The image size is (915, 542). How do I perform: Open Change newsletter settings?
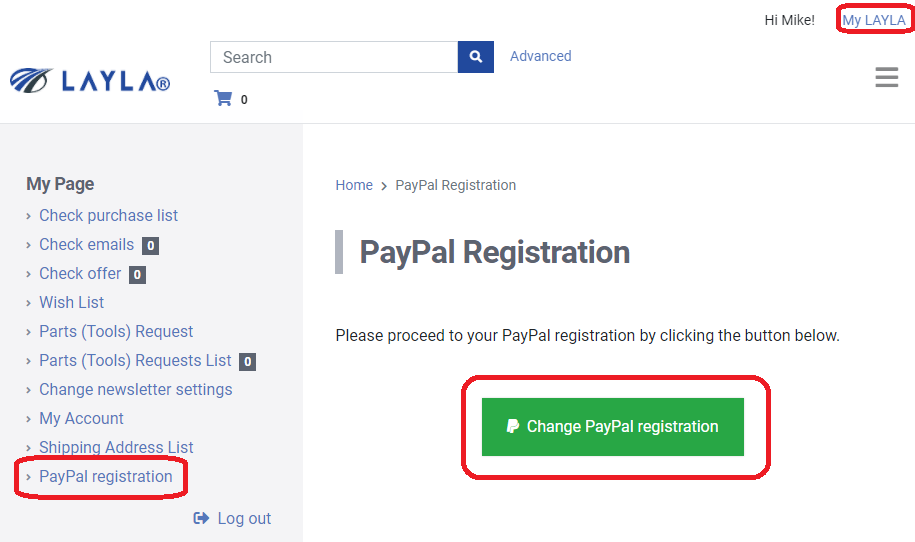tap(135, 389)
